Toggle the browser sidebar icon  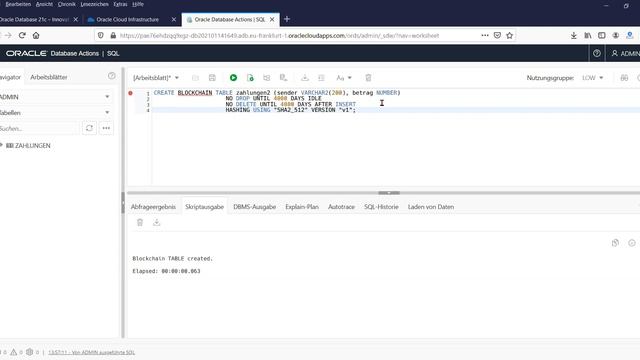(x=602, y=36)
